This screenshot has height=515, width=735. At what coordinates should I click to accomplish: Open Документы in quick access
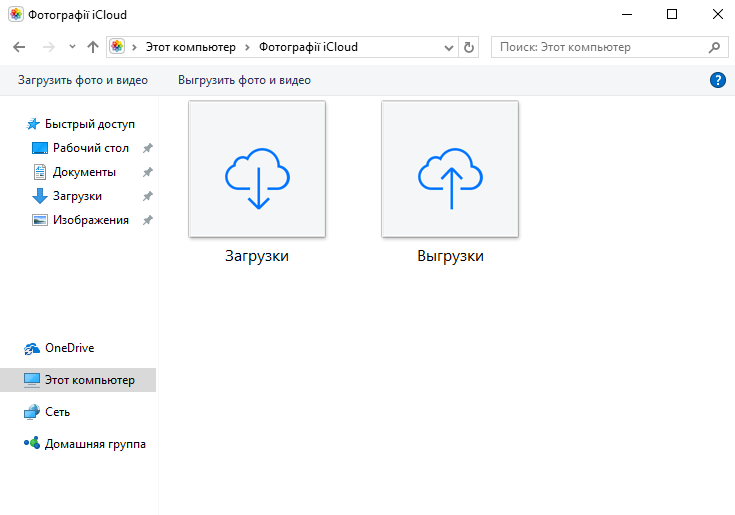pyautogui.click(x=84, y=172)
